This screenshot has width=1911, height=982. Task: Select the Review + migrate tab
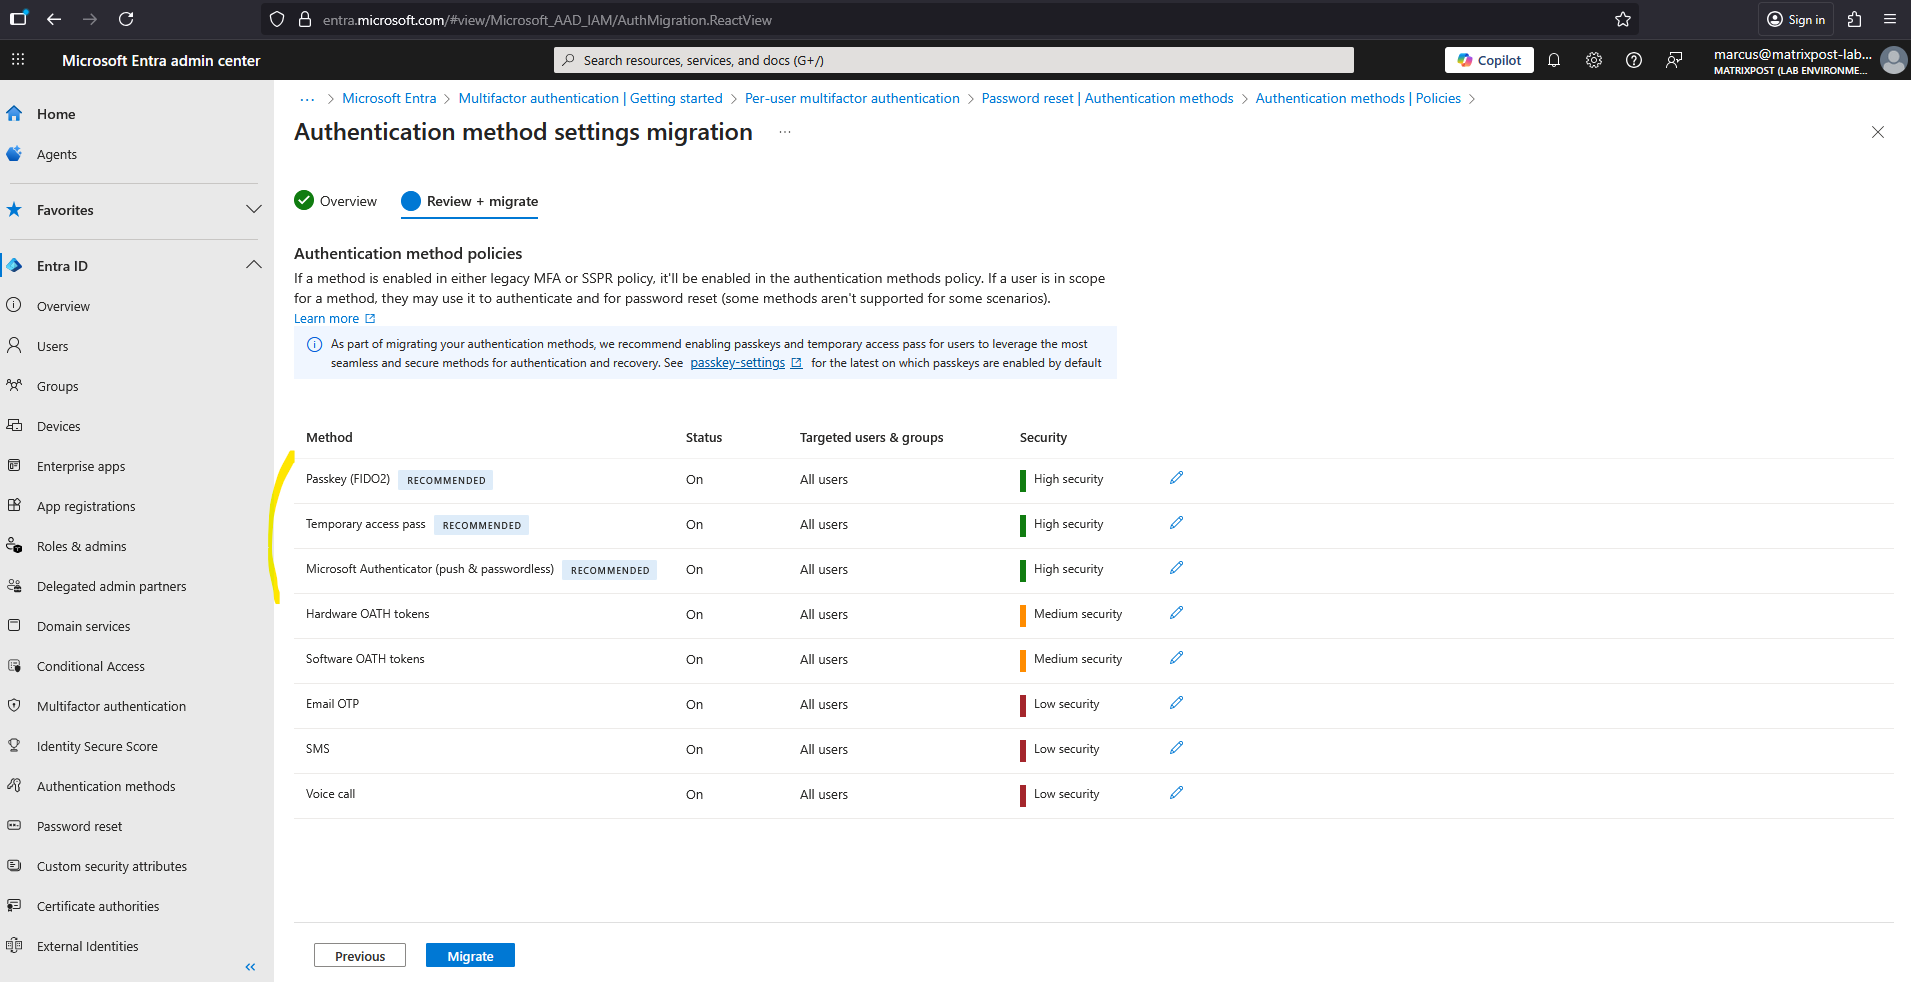(470, 201)
